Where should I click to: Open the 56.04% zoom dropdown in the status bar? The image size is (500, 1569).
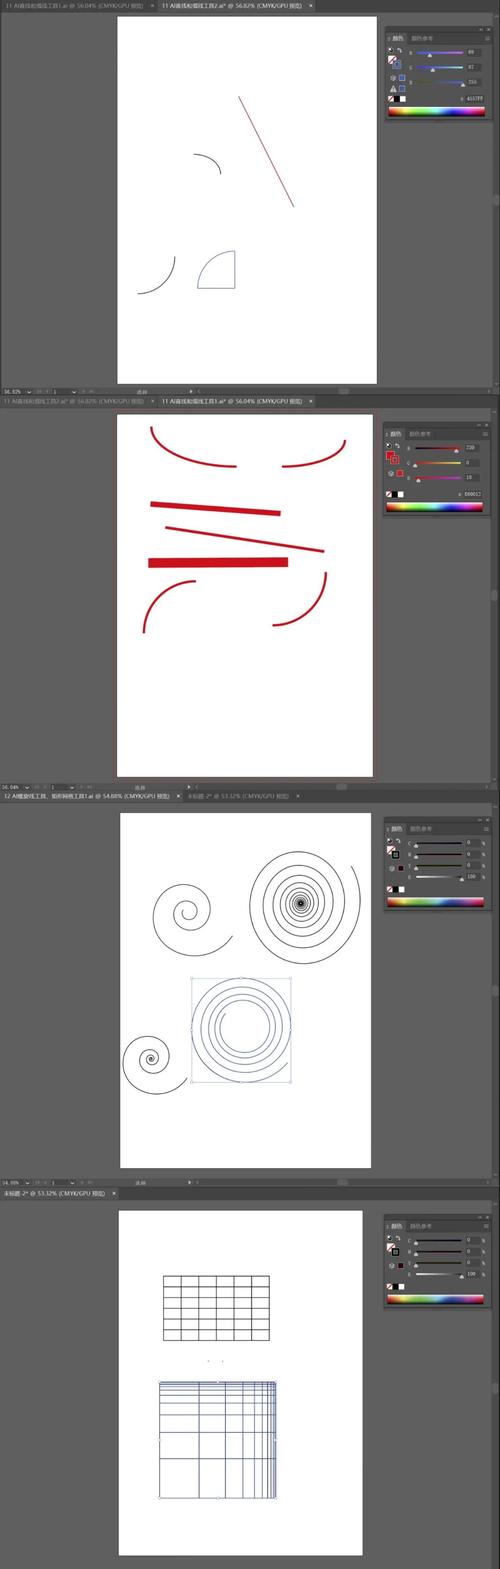[x=28, y=787]
